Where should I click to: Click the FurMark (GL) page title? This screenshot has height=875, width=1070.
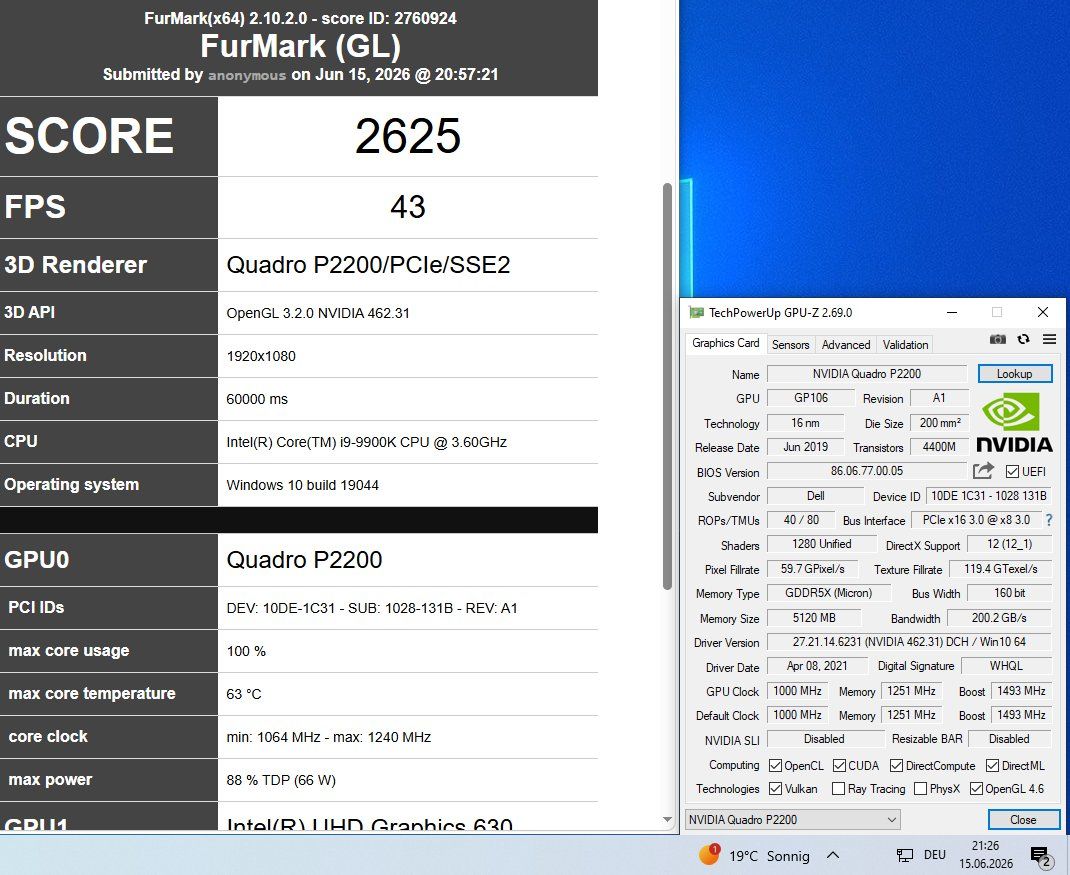pyautogui.click(x=300, y=46)
